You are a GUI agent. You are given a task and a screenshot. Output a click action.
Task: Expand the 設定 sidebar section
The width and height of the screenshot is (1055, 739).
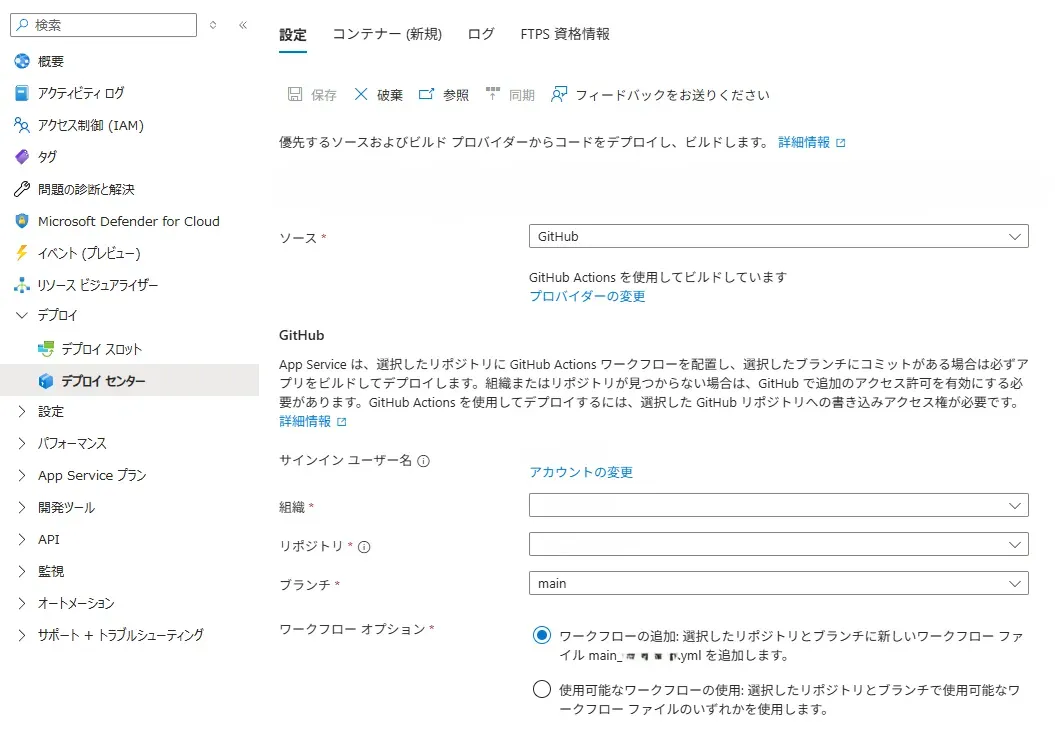click(22, 411)
